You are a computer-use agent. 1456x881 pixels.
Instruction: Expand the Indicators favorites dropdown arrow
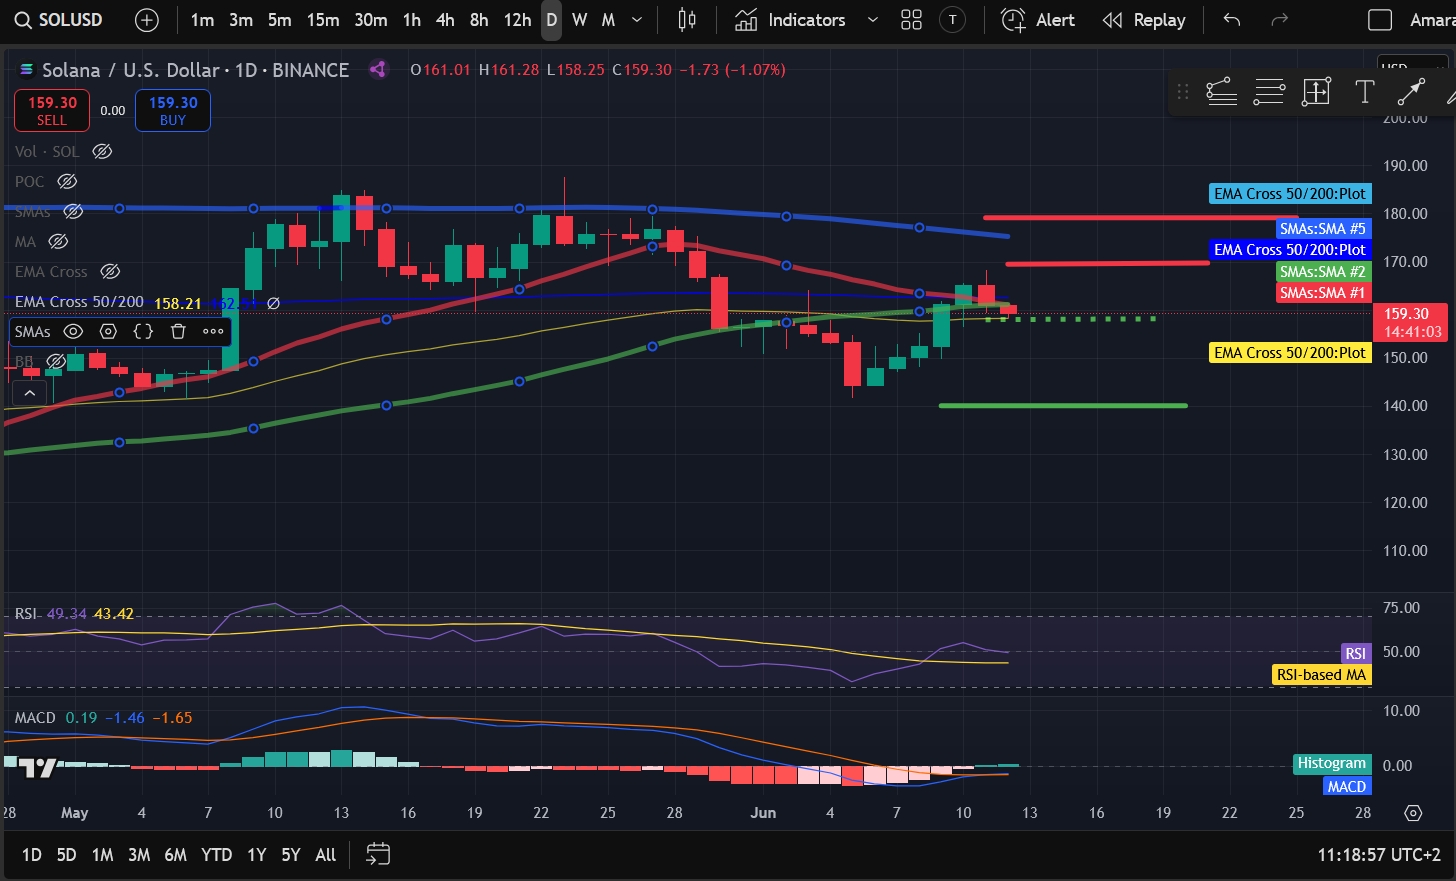click(x=872, y=20)
